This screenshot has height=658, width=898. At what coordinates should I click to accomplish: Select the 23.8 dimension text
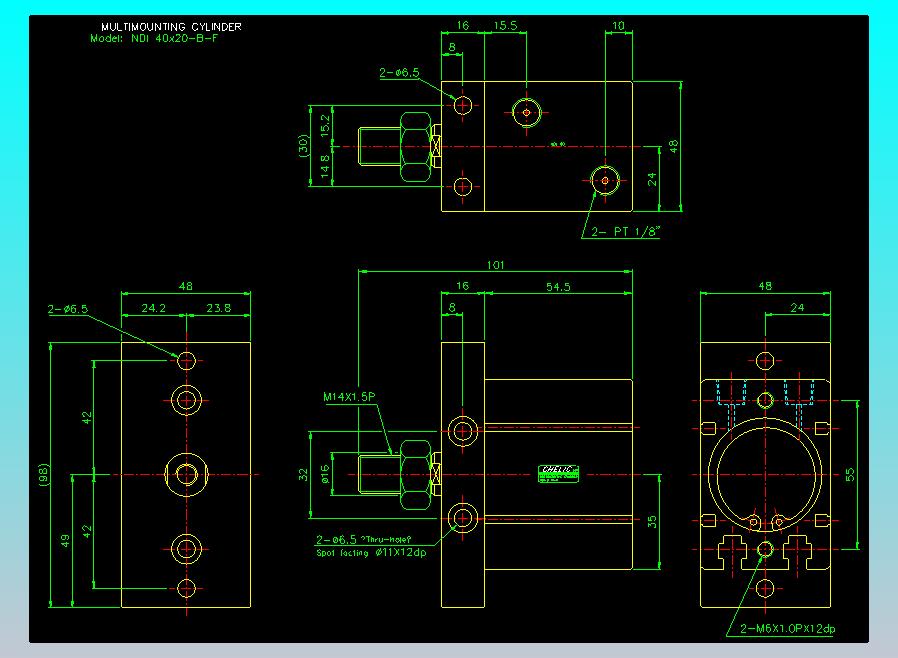pos(219,308)
